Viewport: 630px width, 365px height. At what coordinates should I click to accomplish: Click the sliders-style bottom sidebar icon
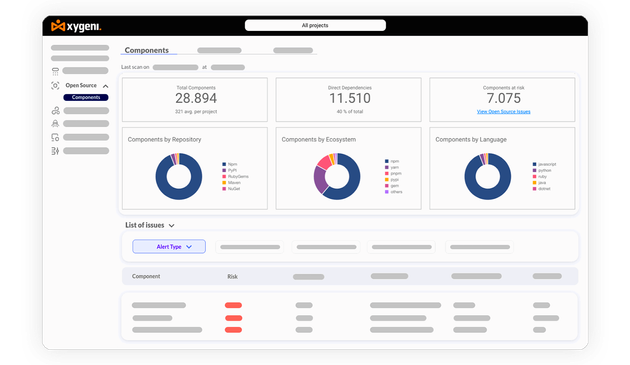55,151
